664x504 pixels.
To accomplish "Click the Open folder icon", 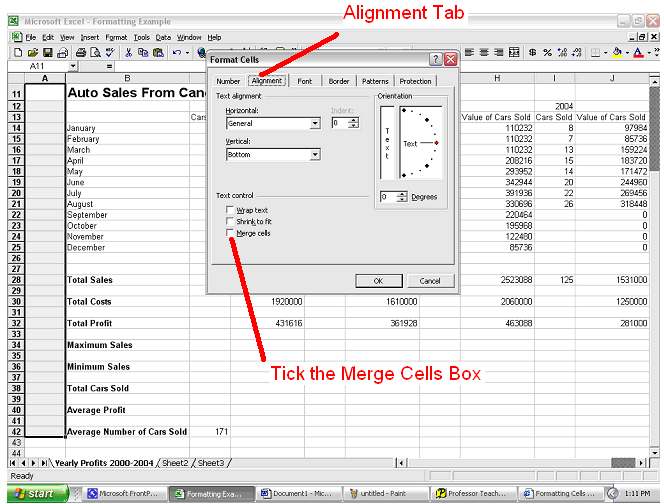I will click(x=33, y=52).
